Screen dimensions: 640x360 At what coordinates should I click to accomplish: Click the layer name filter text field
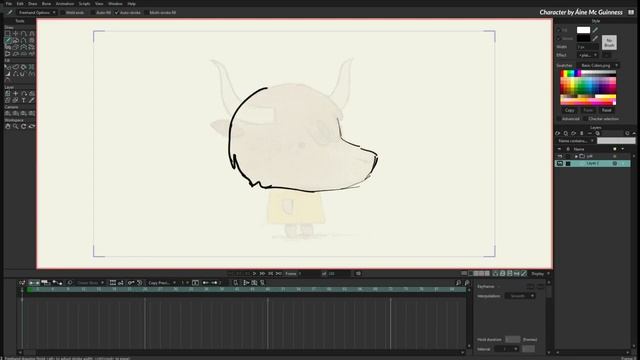tap(616, 141)
